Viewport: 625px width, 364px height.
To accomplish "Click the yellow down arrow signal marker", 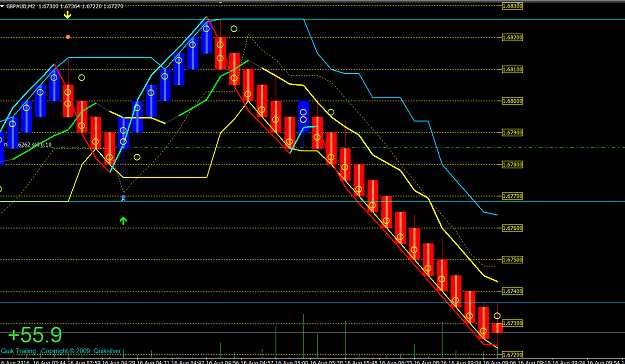I will (67, 15).
